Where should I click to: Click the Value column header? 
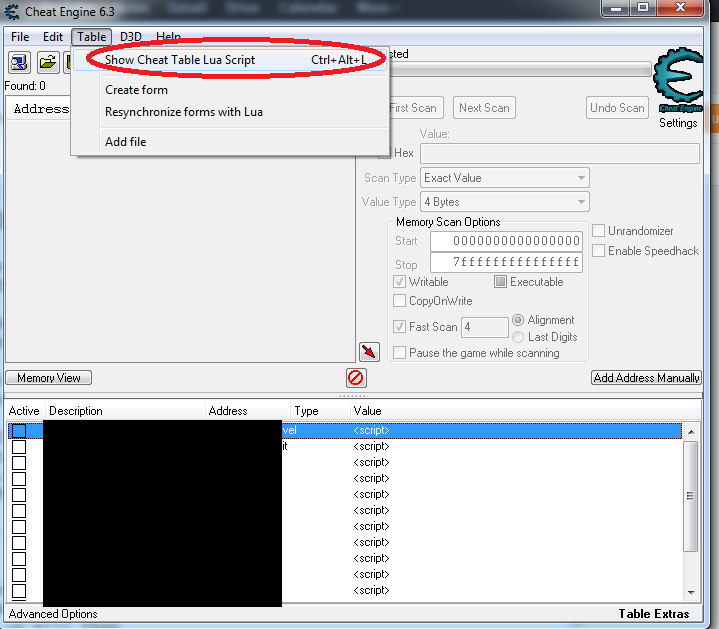[x=525, y=411]
